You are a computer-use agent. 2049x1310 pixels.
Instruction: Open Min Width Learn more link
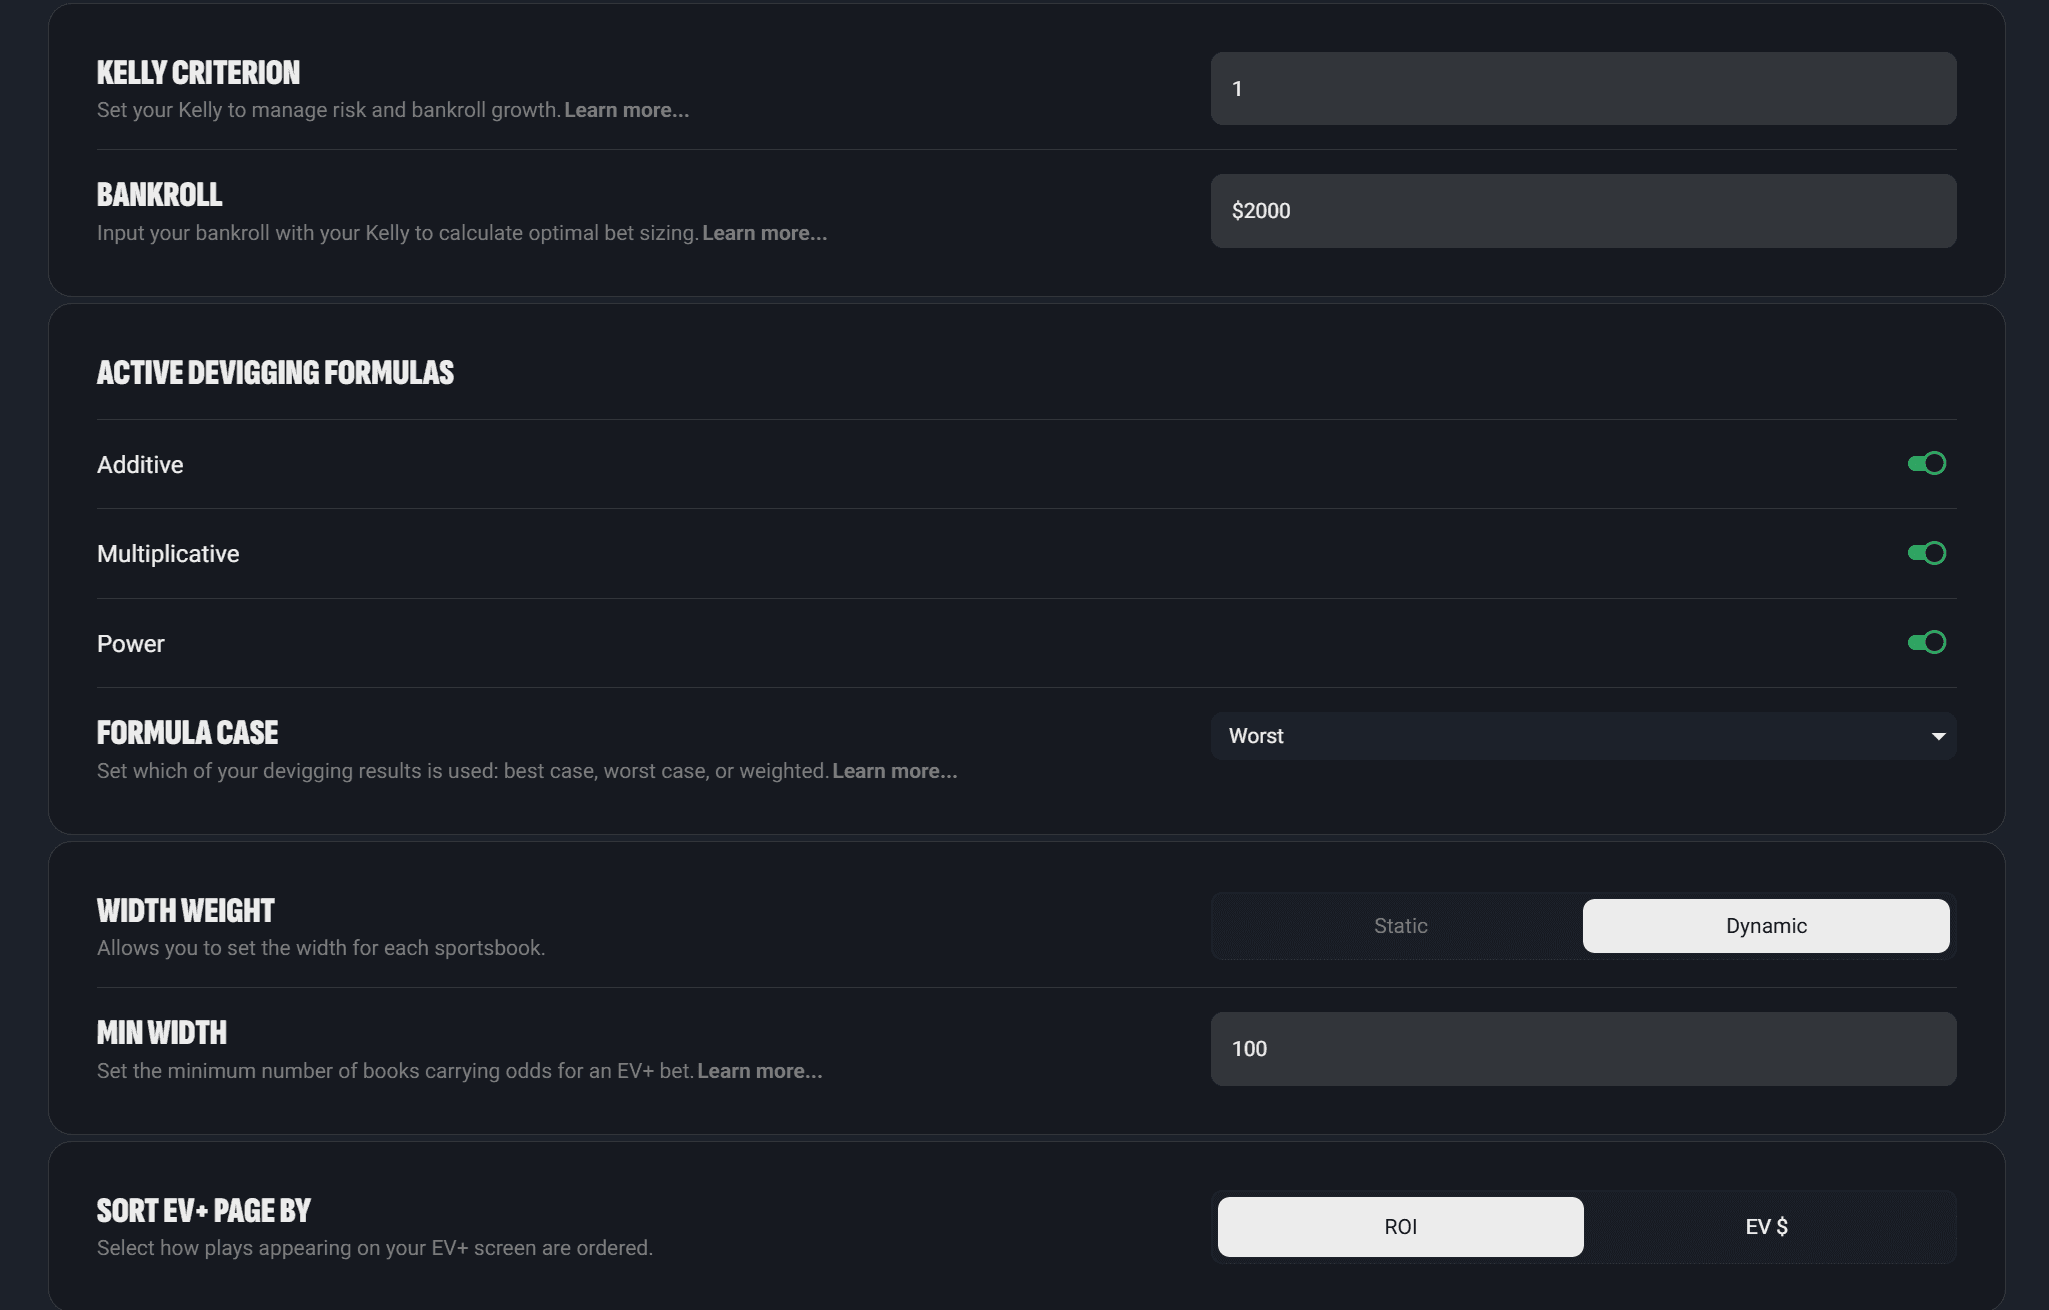(x=759, y=1072)
